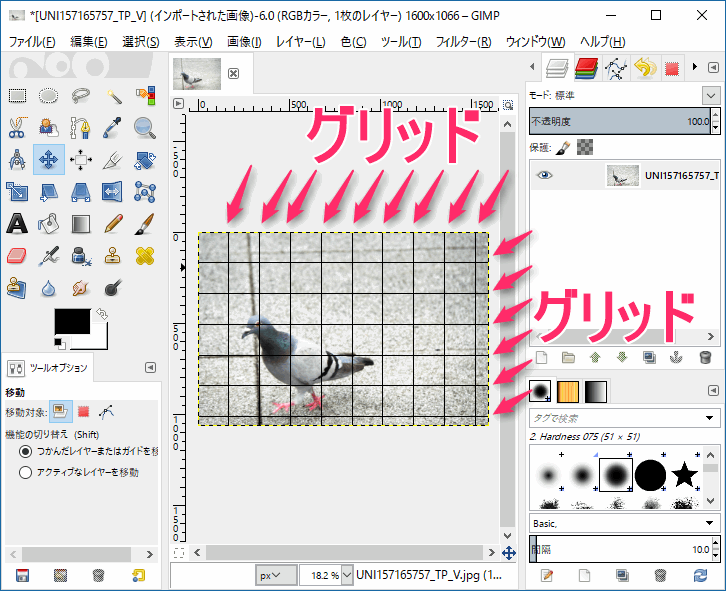
Task: Choose the Eraser tool
Action: coord(17,256)
